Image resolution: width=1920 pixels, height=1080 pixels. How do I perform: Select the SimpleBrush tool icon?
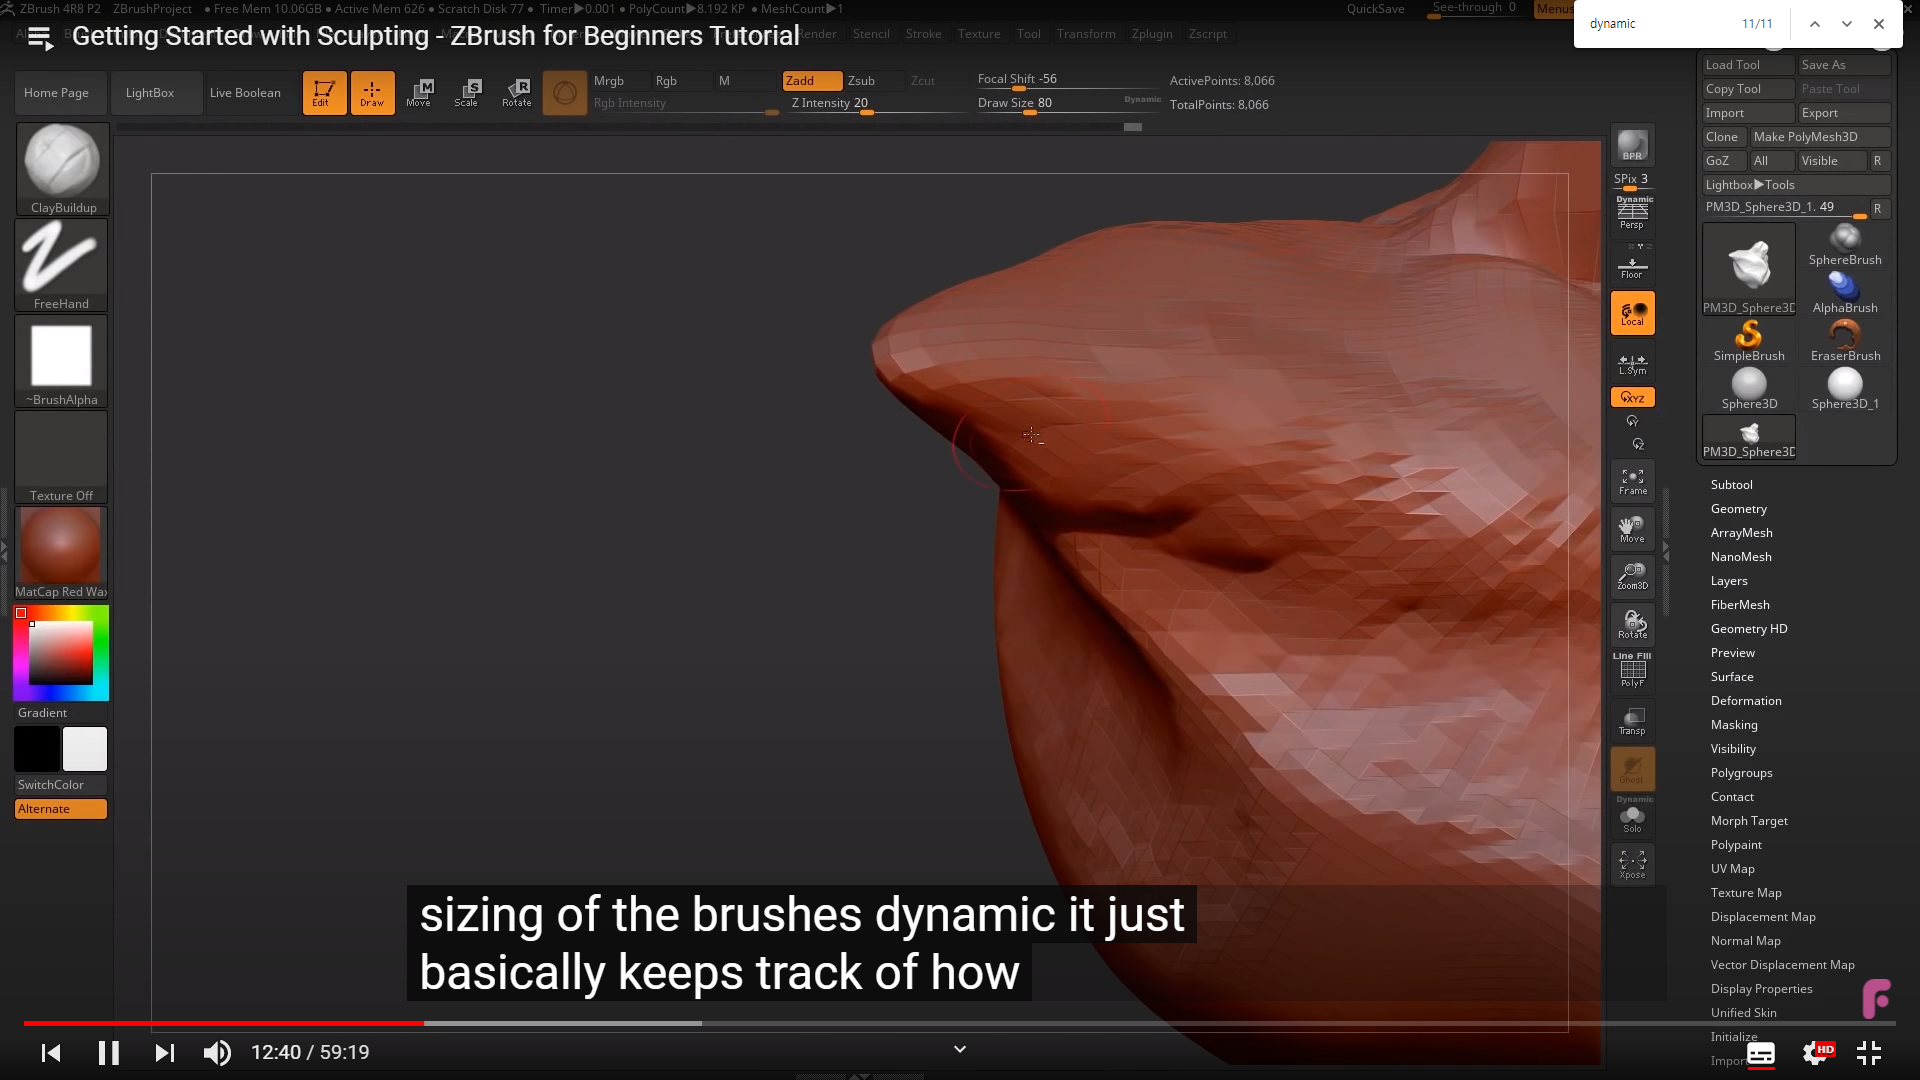click(1748, 340)
